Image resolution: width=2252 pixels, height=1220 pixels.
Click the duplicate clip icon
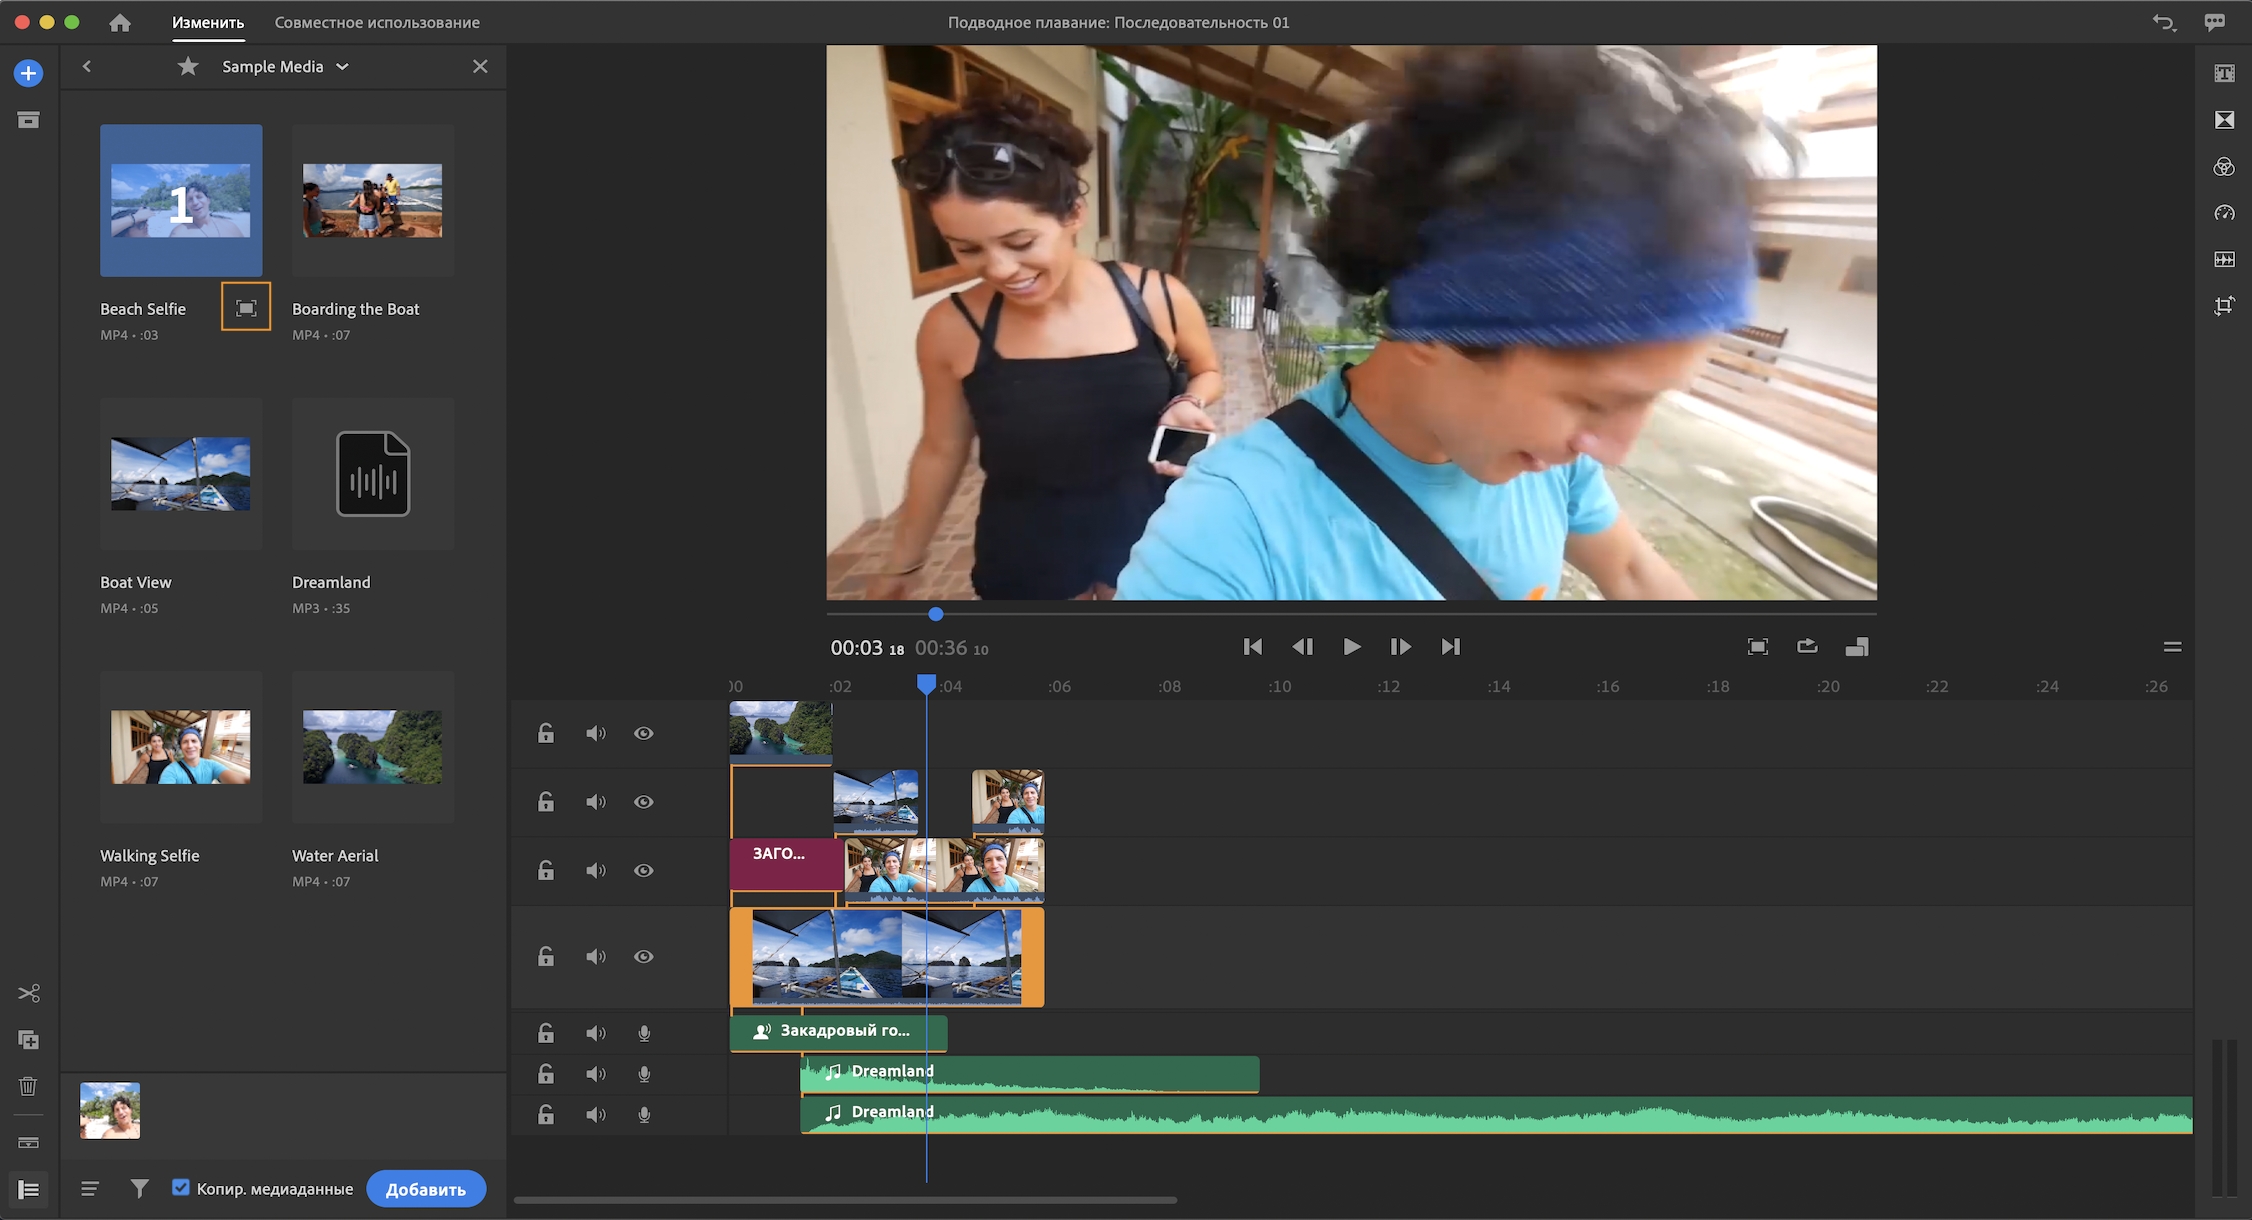click(x=28, y=1040)
